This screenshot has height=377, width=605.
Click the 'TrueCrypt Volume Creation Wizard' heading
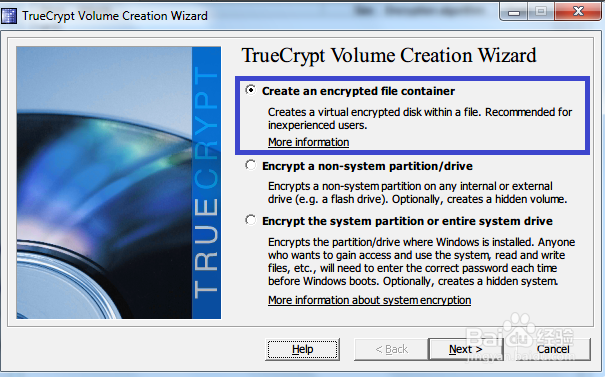(389, 55)
